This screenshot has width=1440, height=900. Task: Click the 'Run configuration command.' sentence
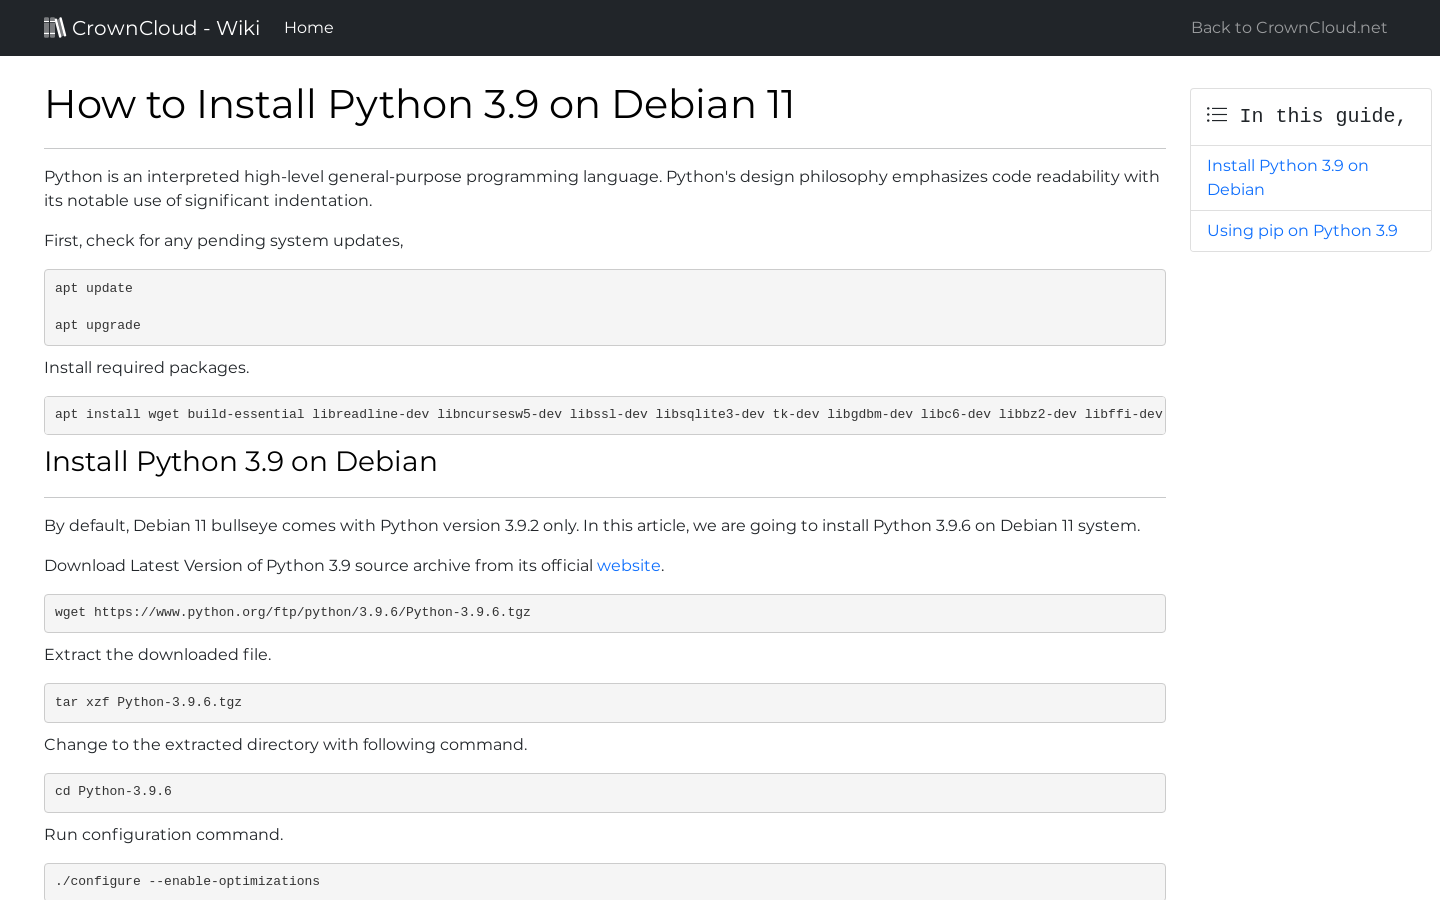tap(164, 835)
